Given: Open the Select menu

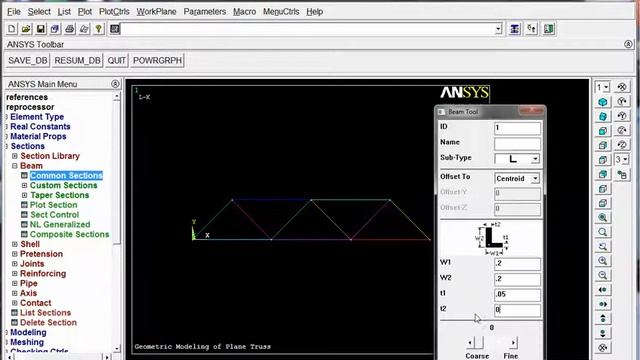Looking at the screenshot, I should click(x=39, y=12).
